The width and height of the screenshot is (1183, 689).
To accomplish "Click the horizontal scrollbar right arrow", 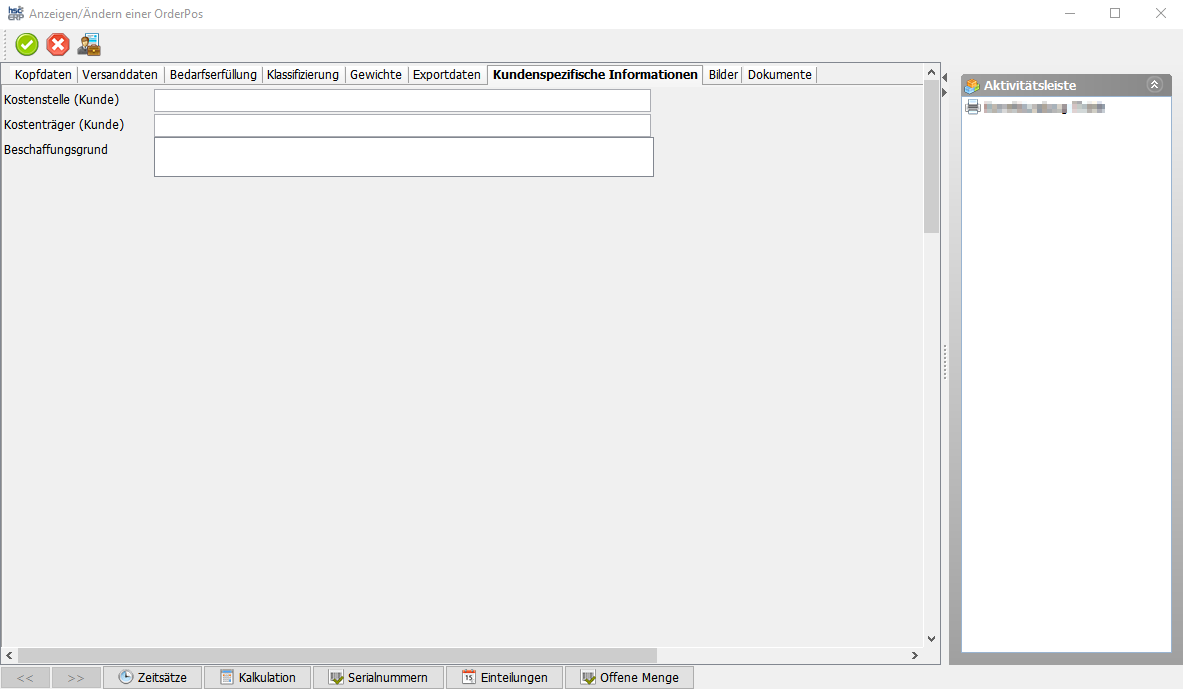I will tap(914, 656).
